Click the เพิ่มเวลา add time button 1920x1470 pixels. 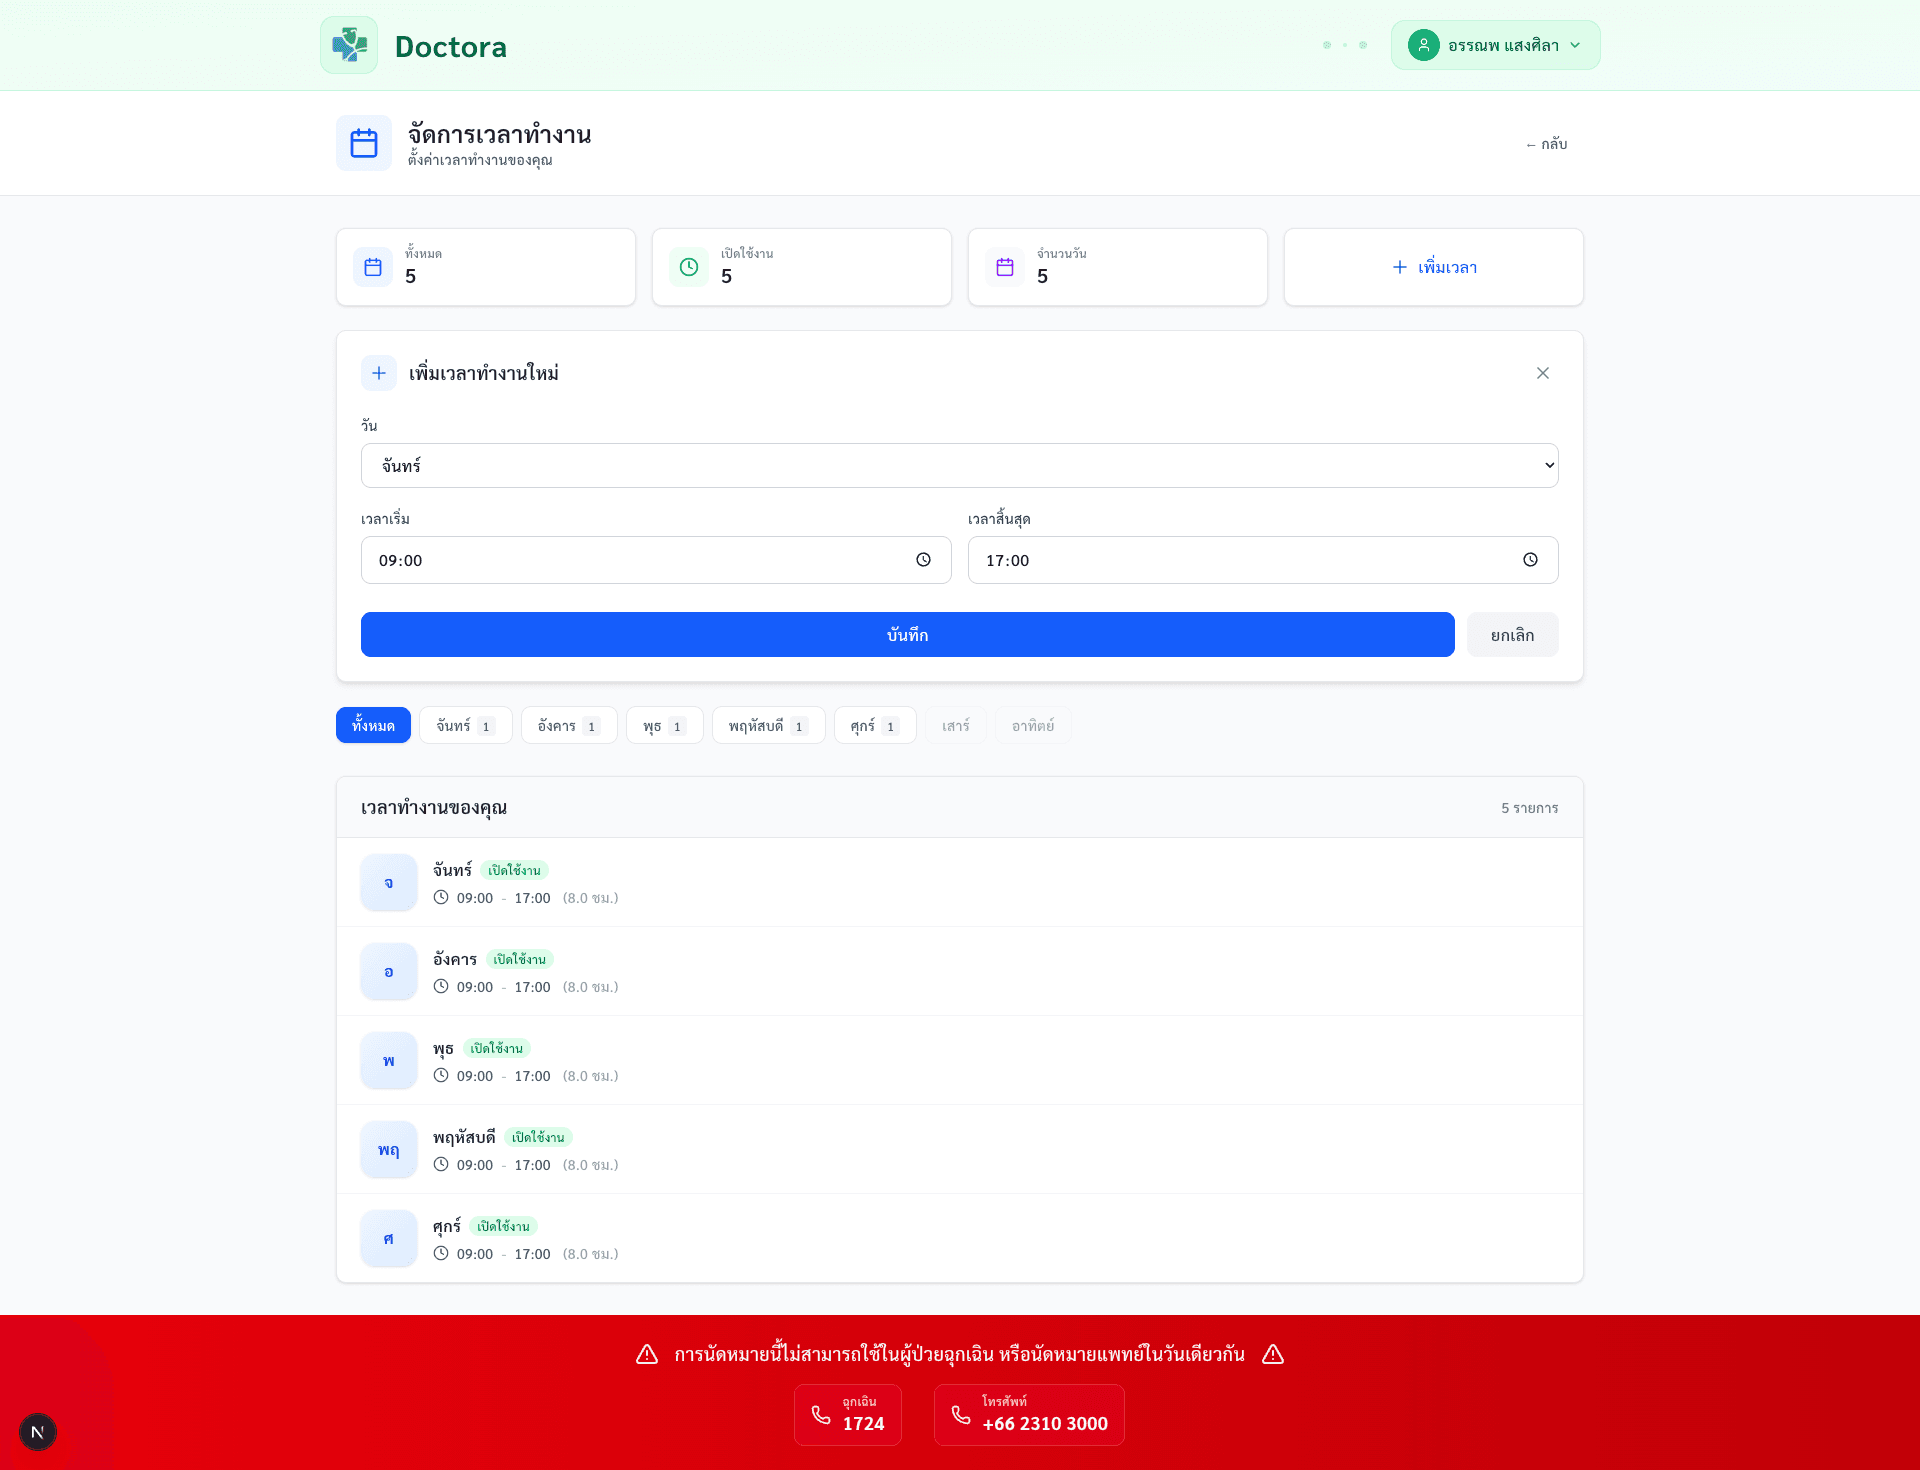(1433, 267)
